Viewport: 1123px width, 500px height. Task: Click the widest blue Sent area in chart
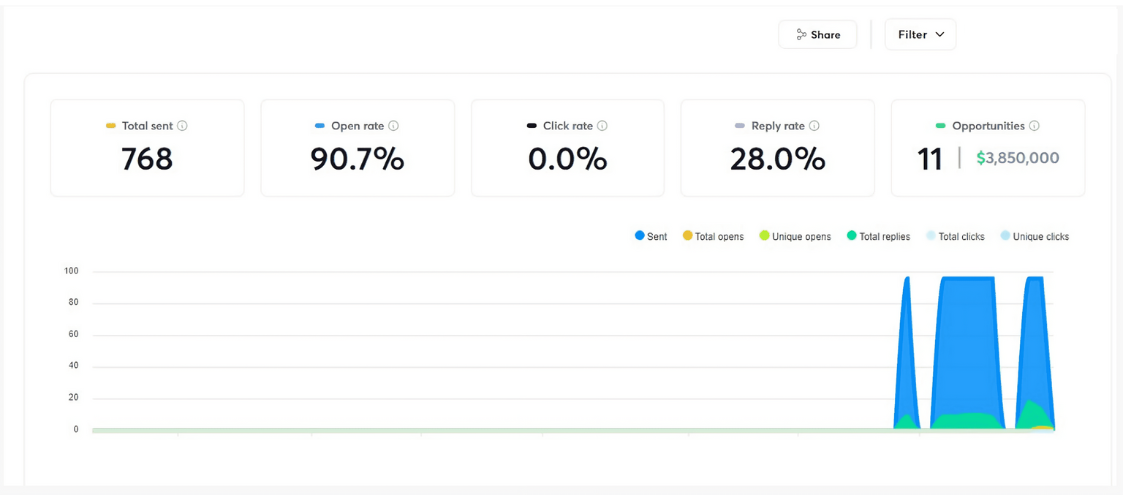click(967, 340)
